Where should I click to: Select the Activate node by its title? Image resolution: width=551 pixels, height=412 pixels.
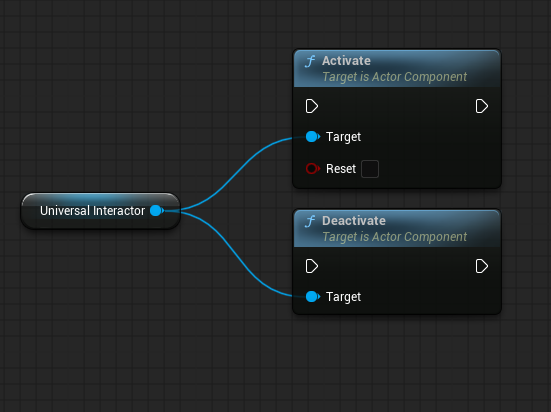click(346, 60)
